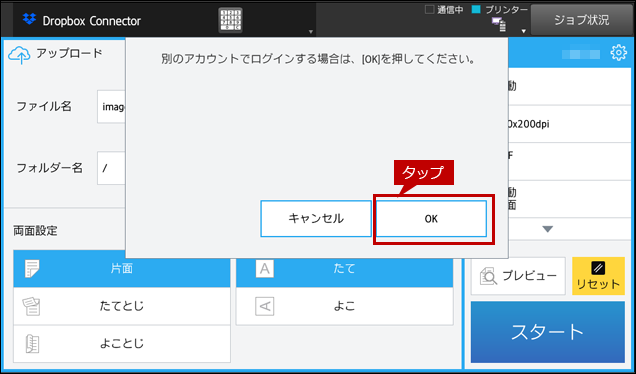Click the よこ rotated A icon
This screenshot has height=374, width=636.
[x=264, y=306]
